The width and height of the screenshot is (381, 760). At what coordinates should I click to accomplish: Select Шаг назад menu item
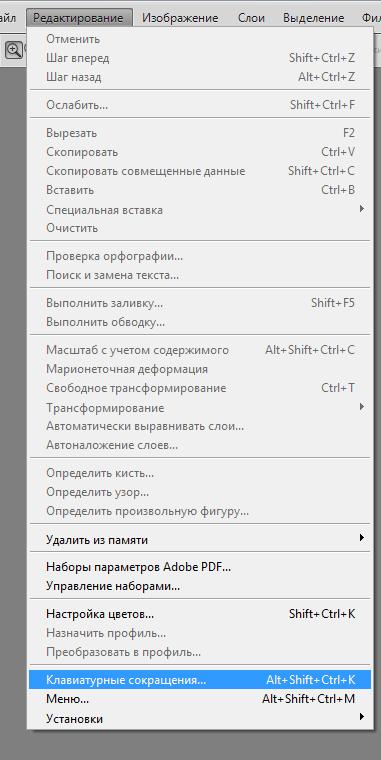click(x=200, y=77)
